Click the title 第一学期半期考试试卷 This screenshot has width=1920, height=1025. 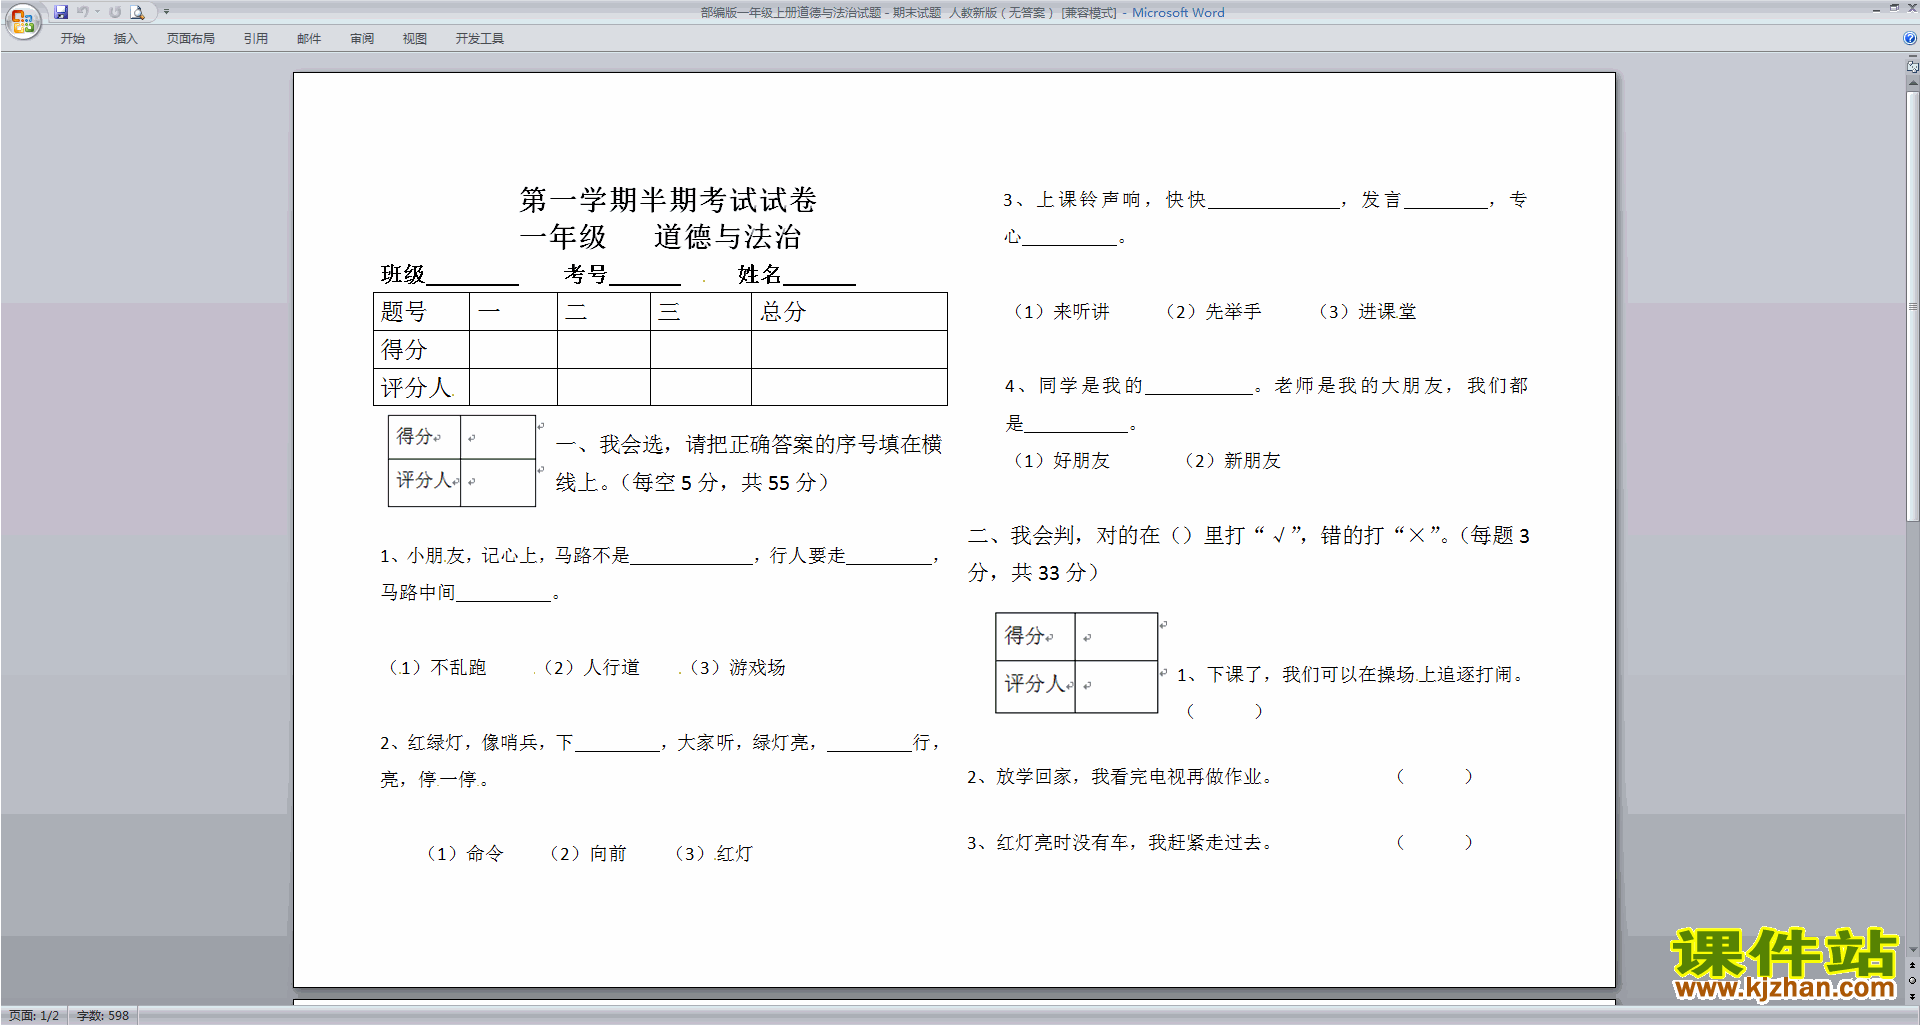(x=668, y=200)
